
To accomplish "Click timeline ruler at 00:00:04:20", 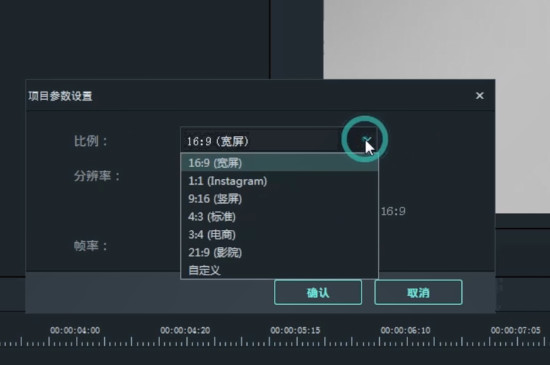I will coord(185,330).
